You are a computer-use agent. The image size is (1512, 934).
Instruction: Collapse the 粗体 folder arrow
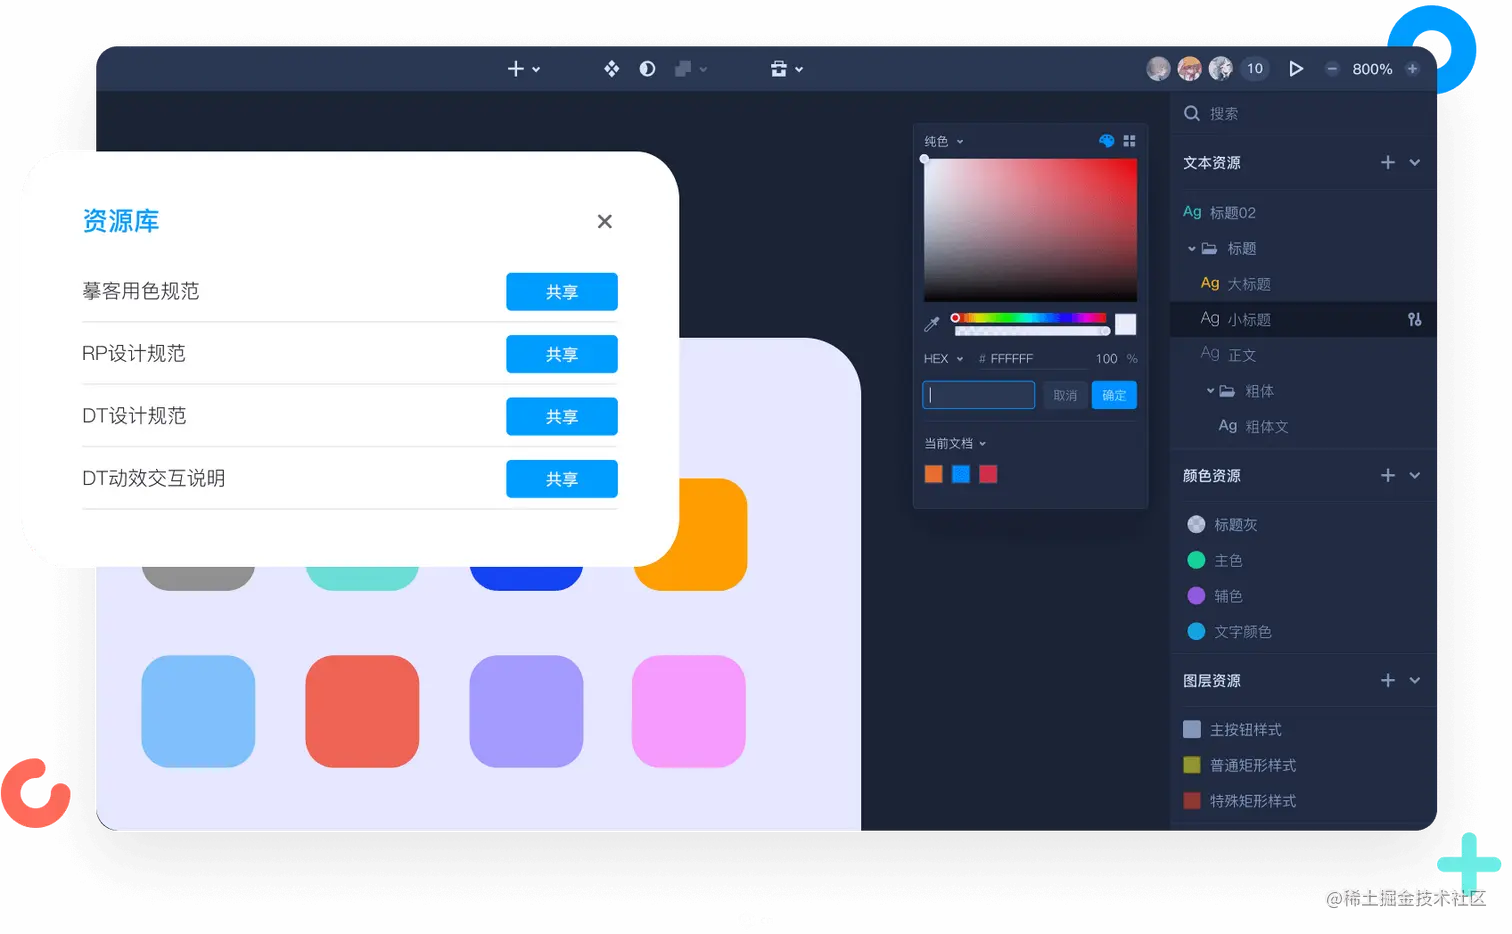point(1210,391)
